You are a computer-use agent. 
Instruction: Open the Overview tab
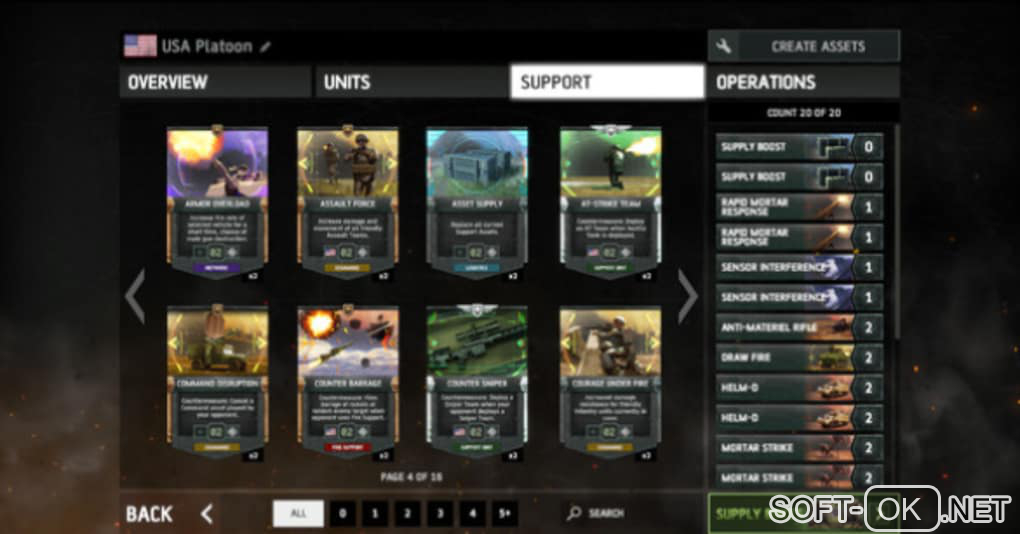click(215, 82)
